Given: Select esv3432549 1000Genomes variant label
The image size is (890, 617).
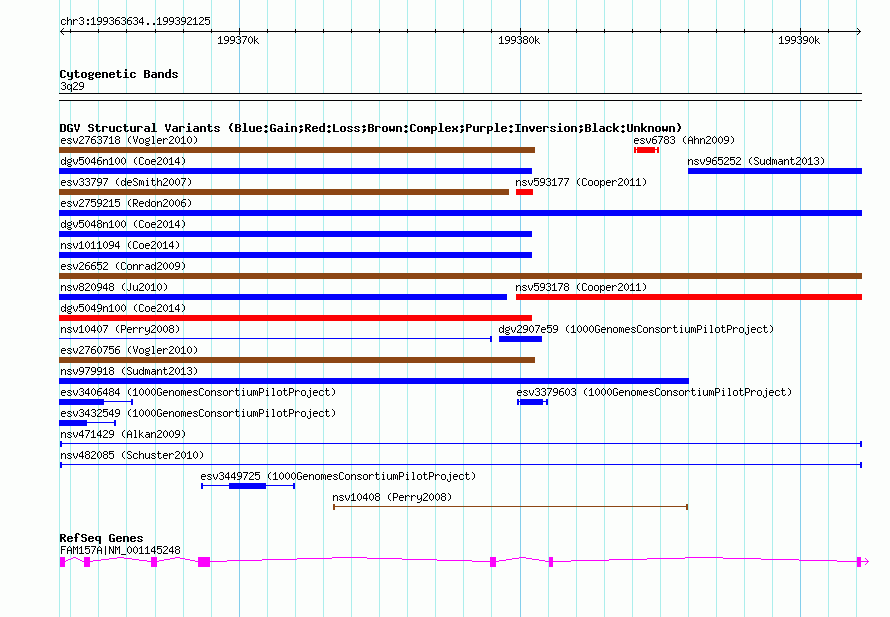Looking at the screenshot, I should 198,413.
